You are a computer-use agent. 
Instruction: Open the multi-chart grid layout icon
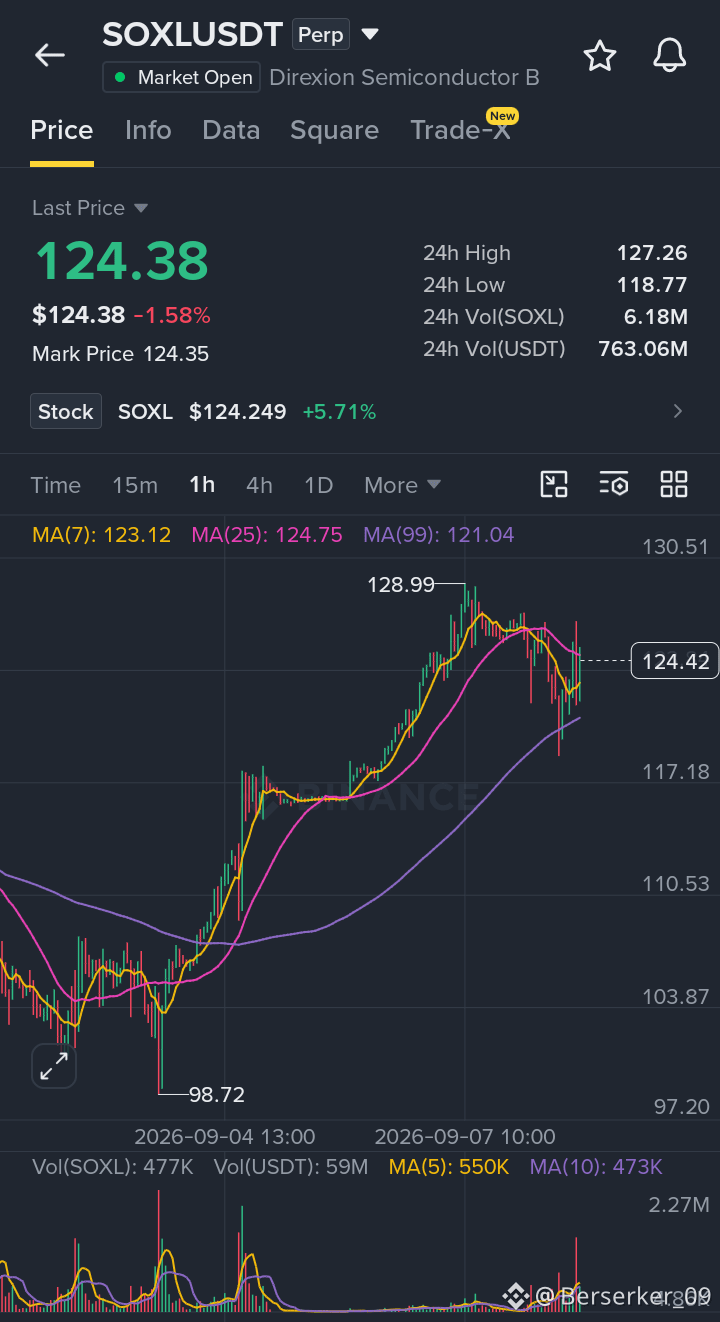tap(674, 485)
